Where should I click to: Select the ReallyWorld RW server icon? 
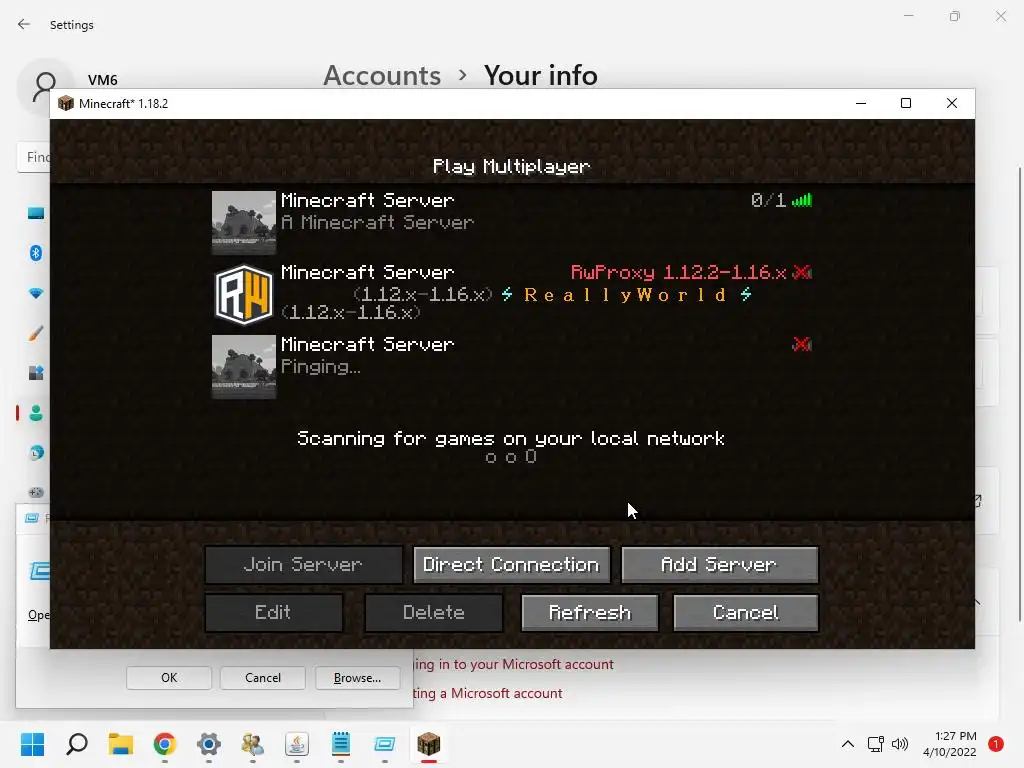coord(244,295)
